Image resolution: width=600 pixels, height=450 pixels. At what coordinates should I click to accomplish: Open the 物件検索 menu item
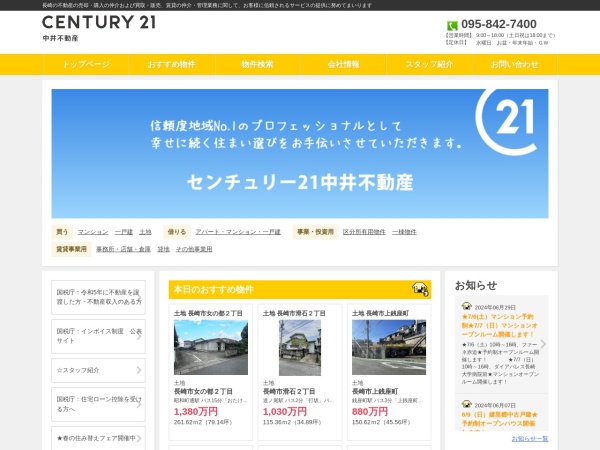point(257,64)
